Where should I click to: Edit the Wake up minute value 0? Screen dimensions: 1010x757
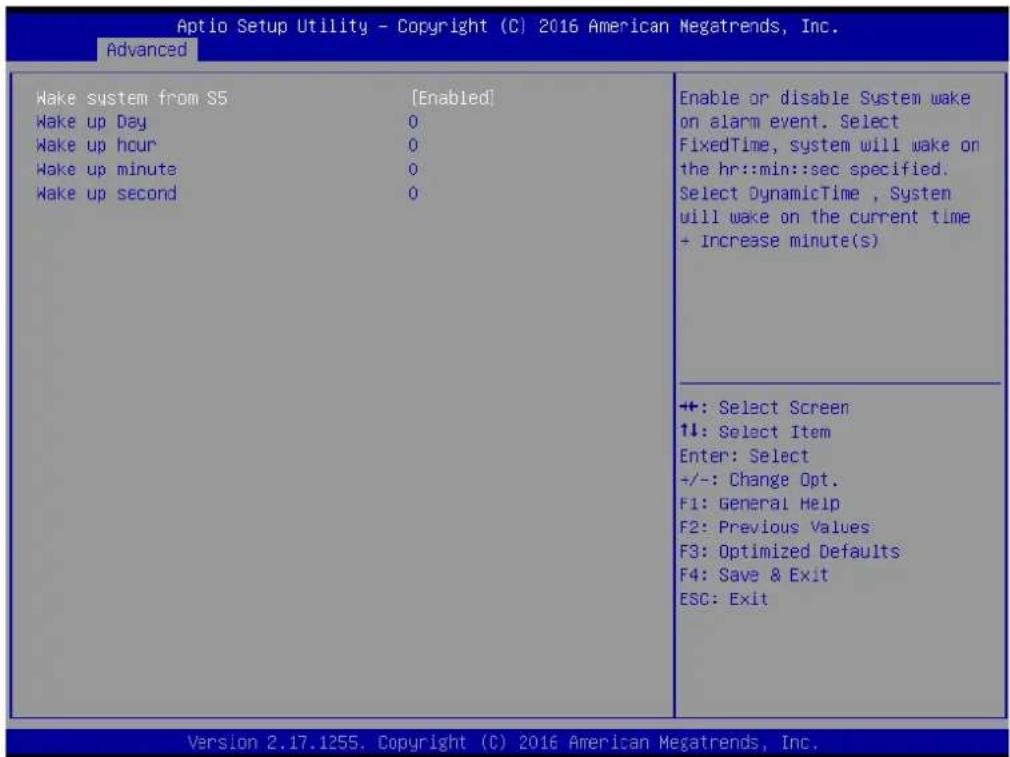[x=413, y=169]
